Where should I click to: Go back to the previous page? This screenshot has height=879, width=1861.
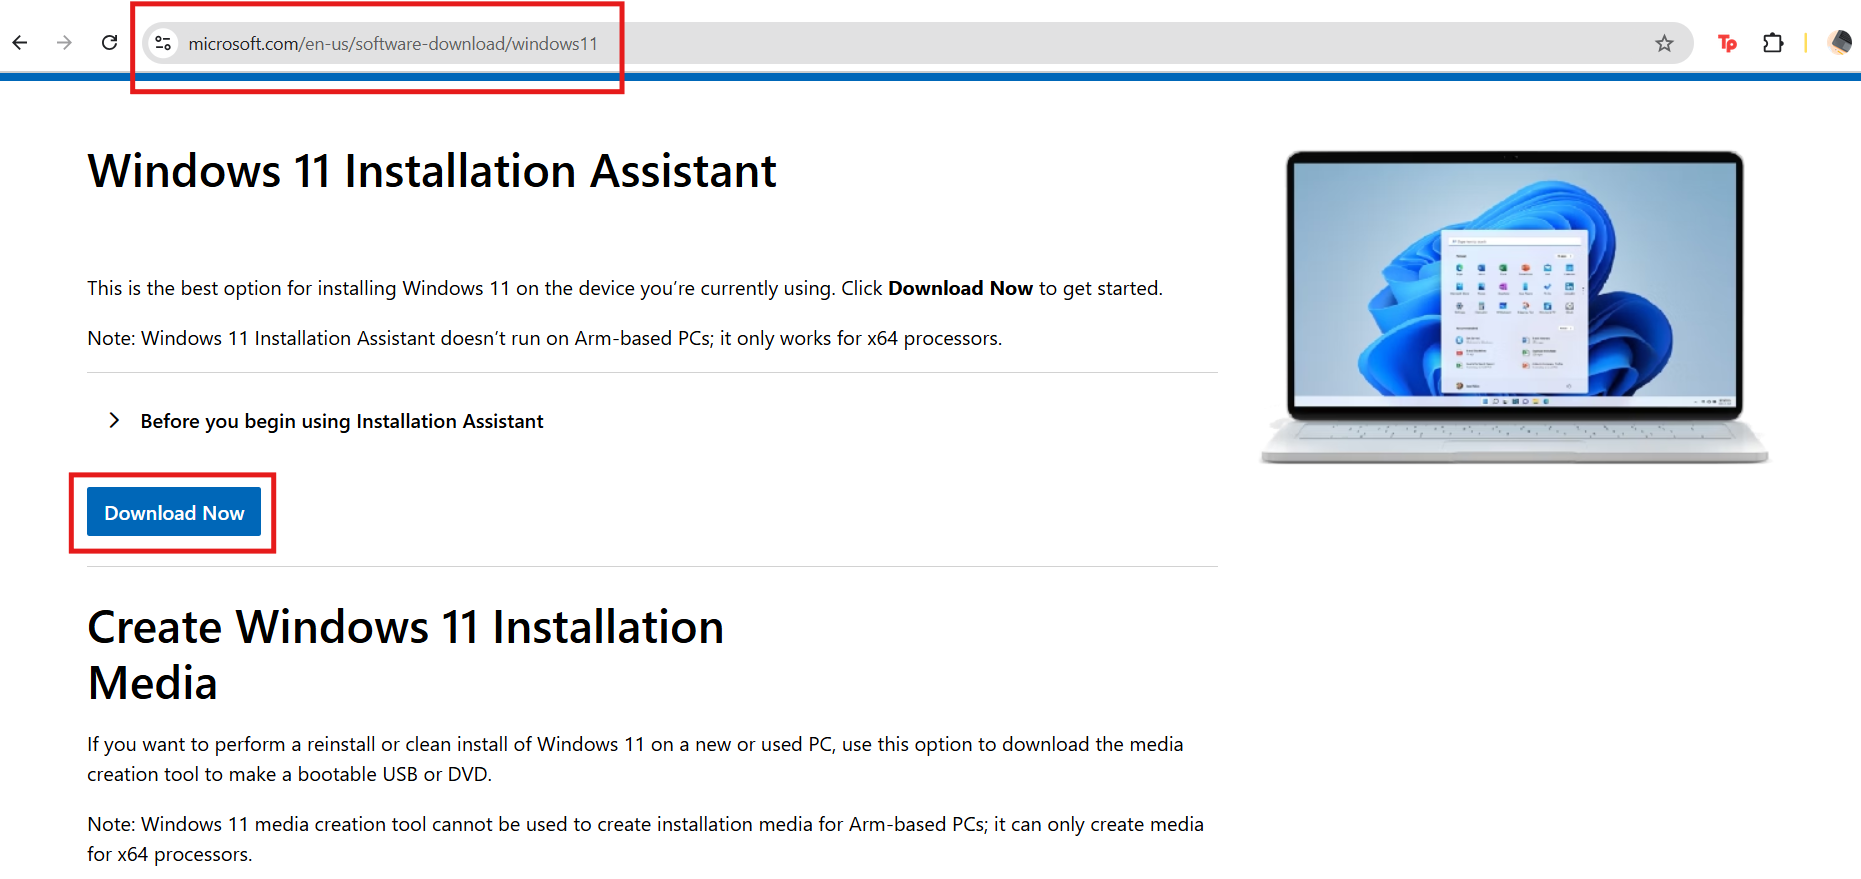20,43
